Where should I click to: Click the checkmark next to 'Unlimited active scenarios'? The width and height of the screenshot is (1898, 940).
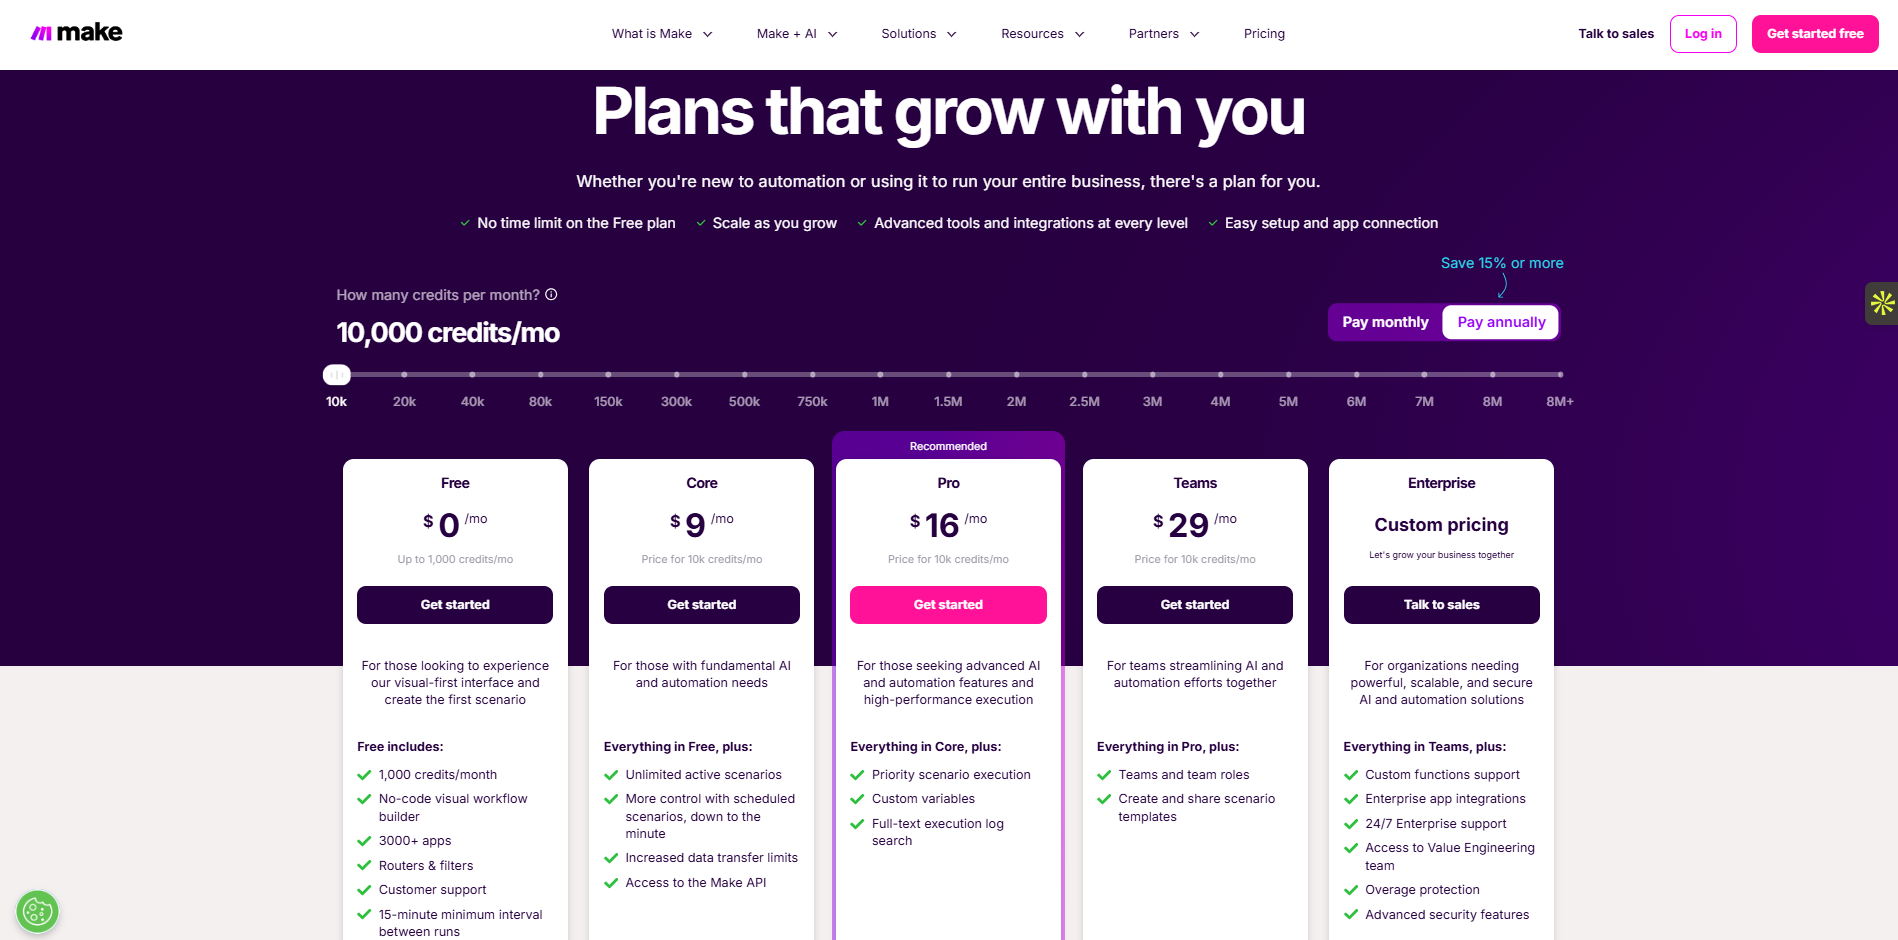tap(611, 774)
